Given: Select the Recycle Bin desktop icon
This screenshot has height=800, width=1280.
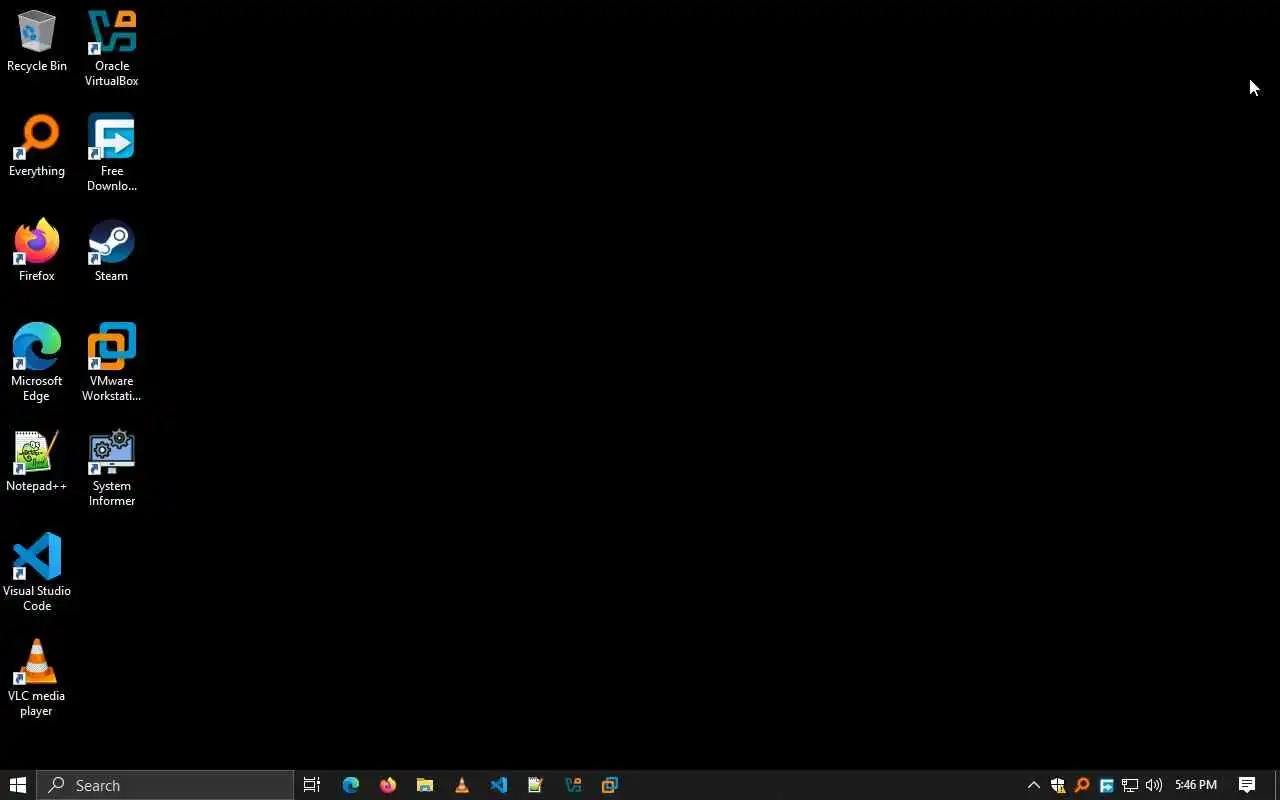Looking at the screenshot, I should click(x=37, y=42).
